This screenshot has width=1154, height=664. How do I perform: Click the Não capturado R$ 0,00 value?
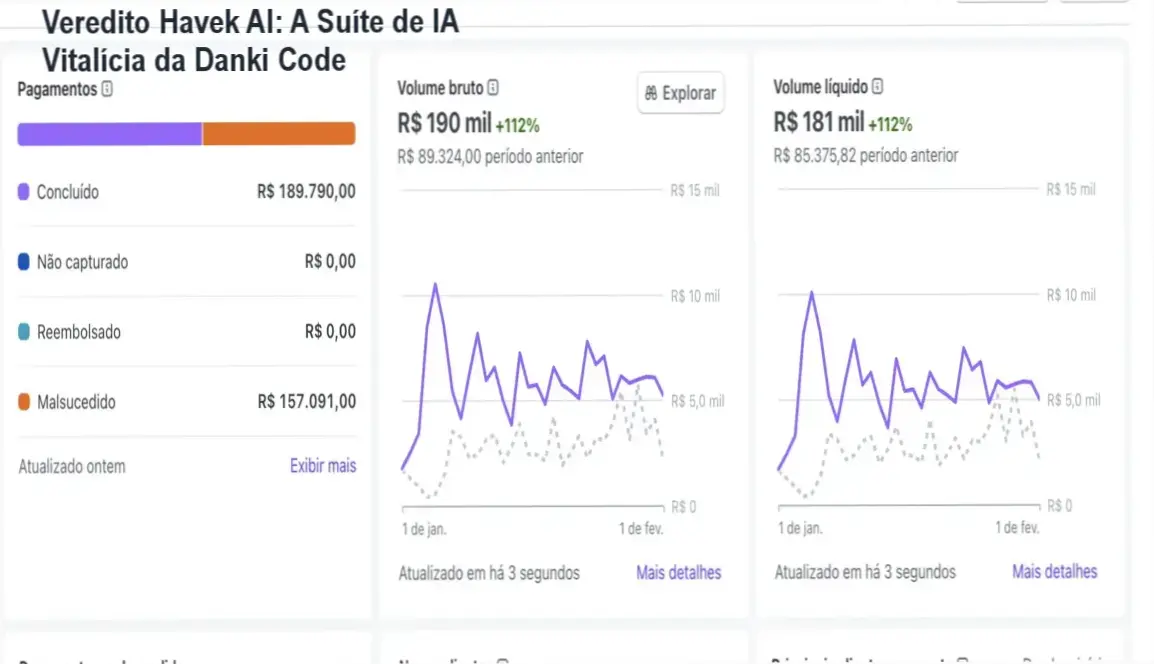pos(330,261)
